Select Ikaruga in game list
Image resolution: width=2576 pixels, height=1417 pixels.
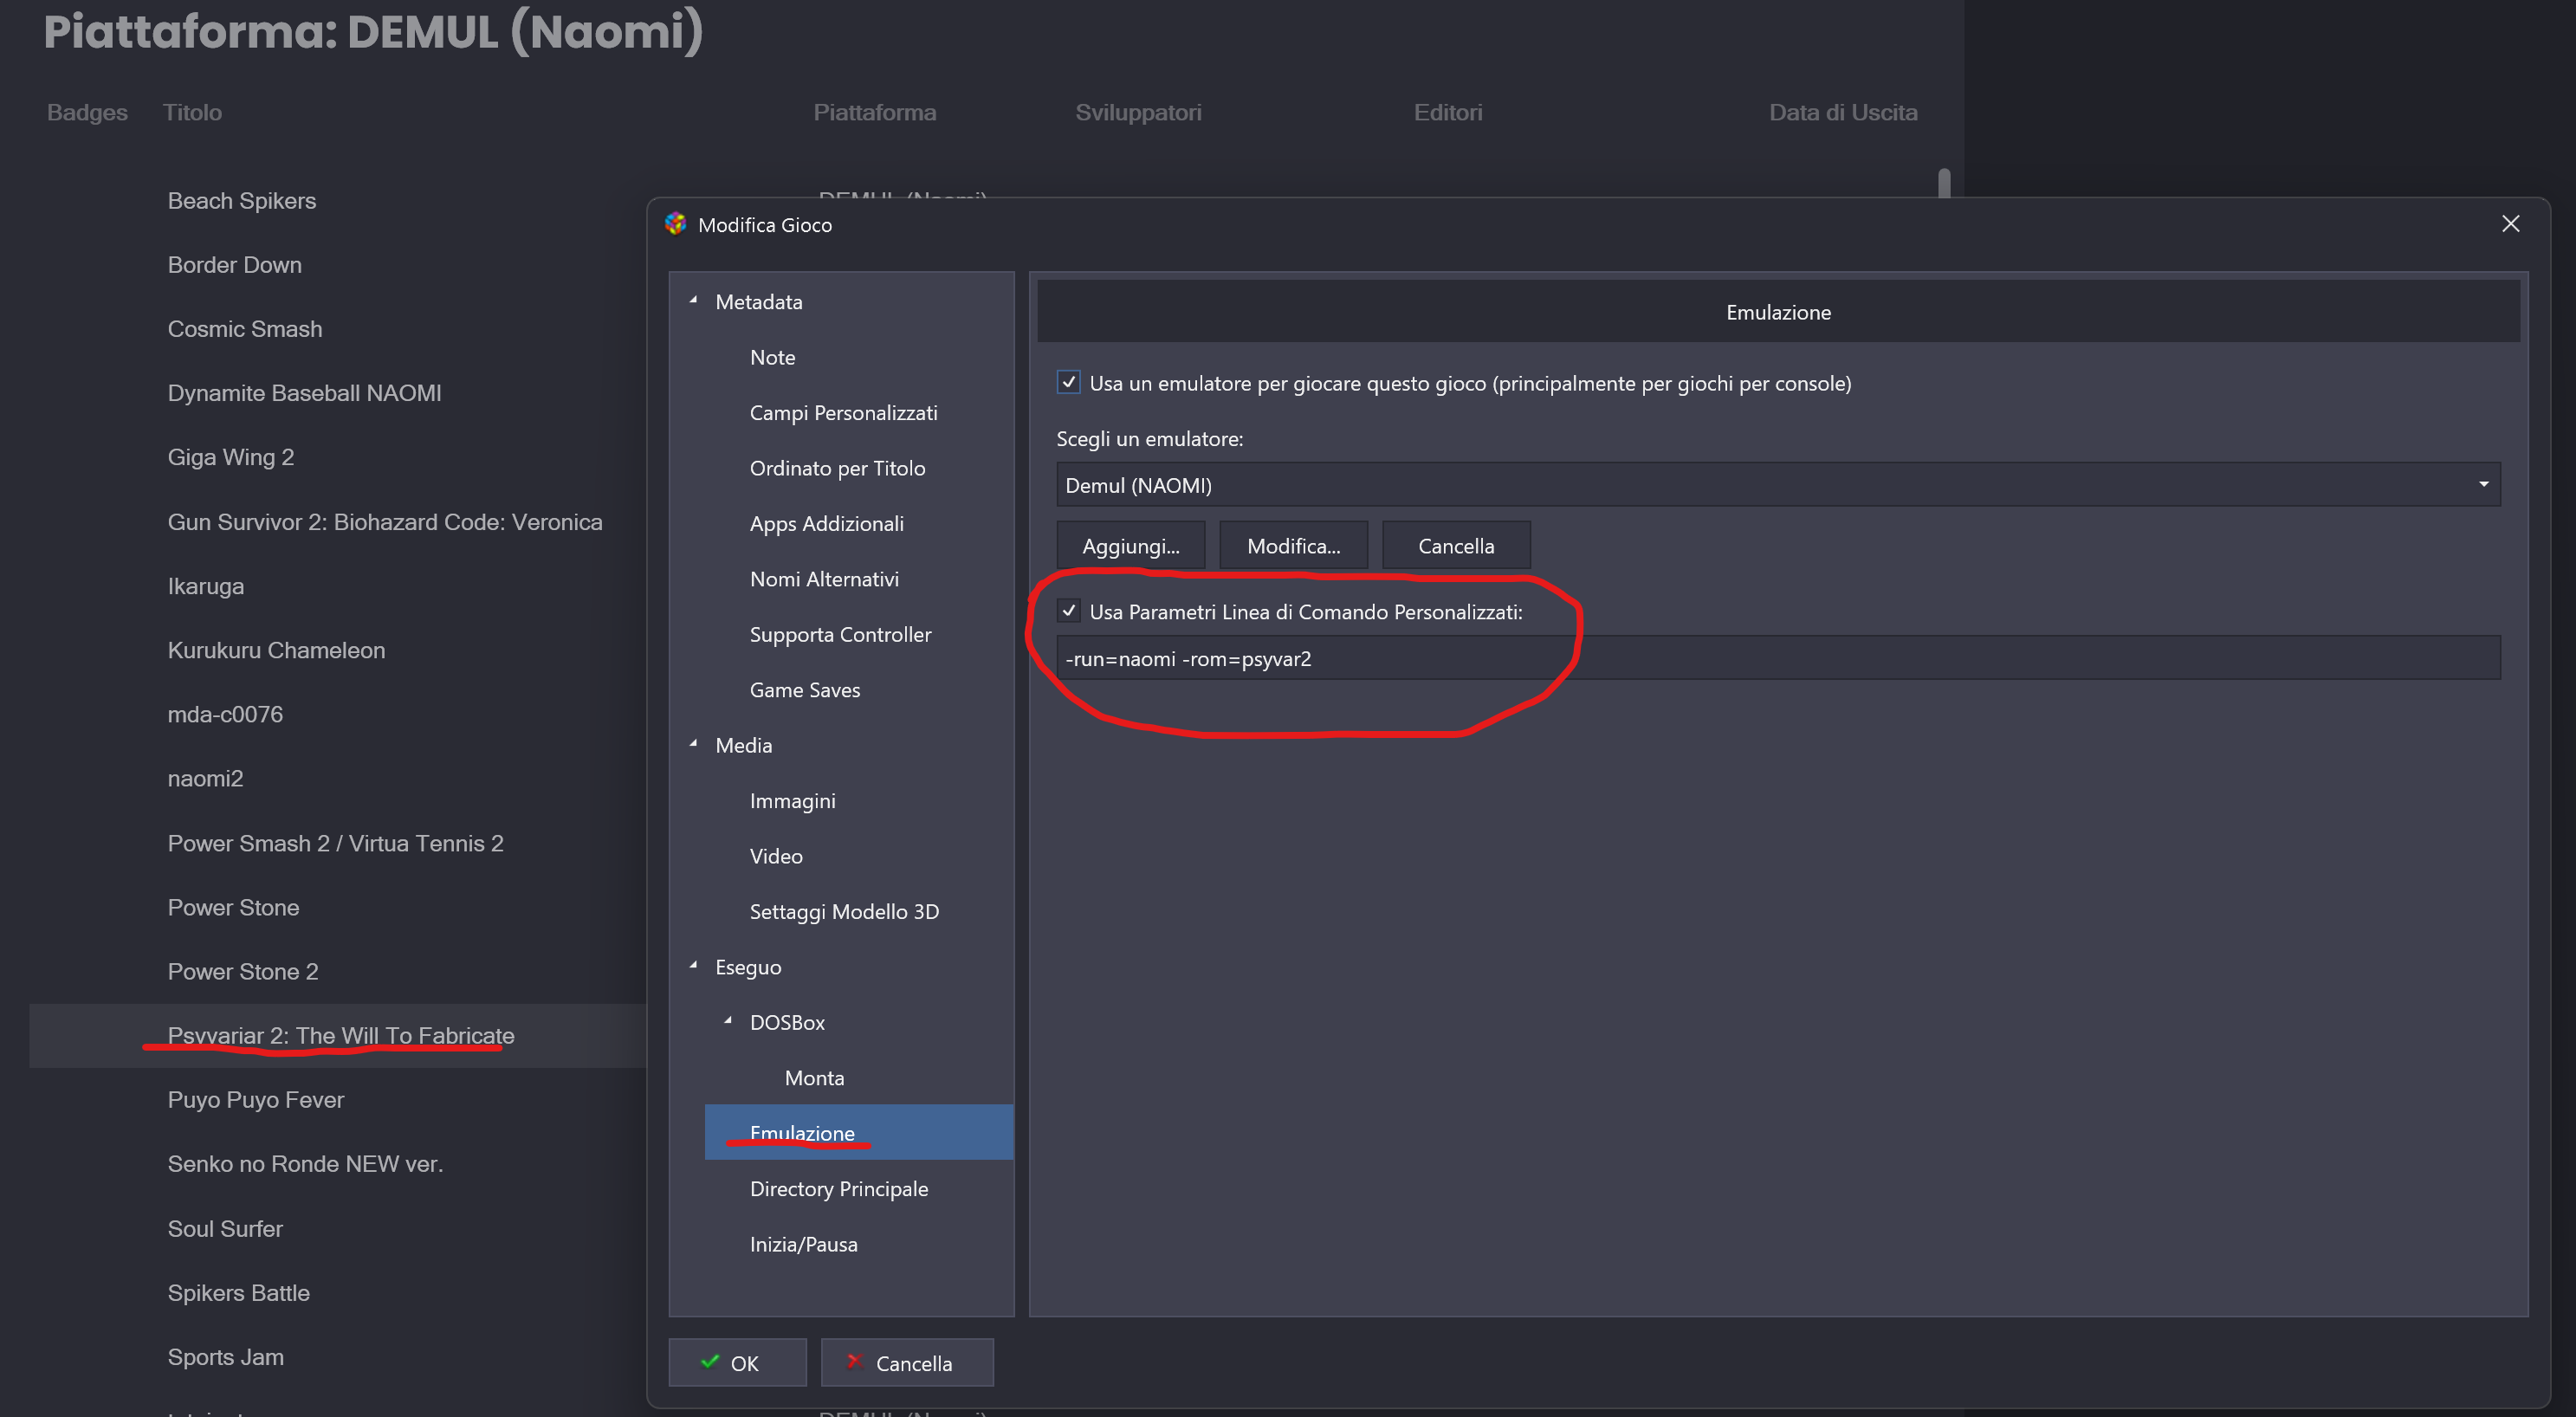click(x=205, y=586)
